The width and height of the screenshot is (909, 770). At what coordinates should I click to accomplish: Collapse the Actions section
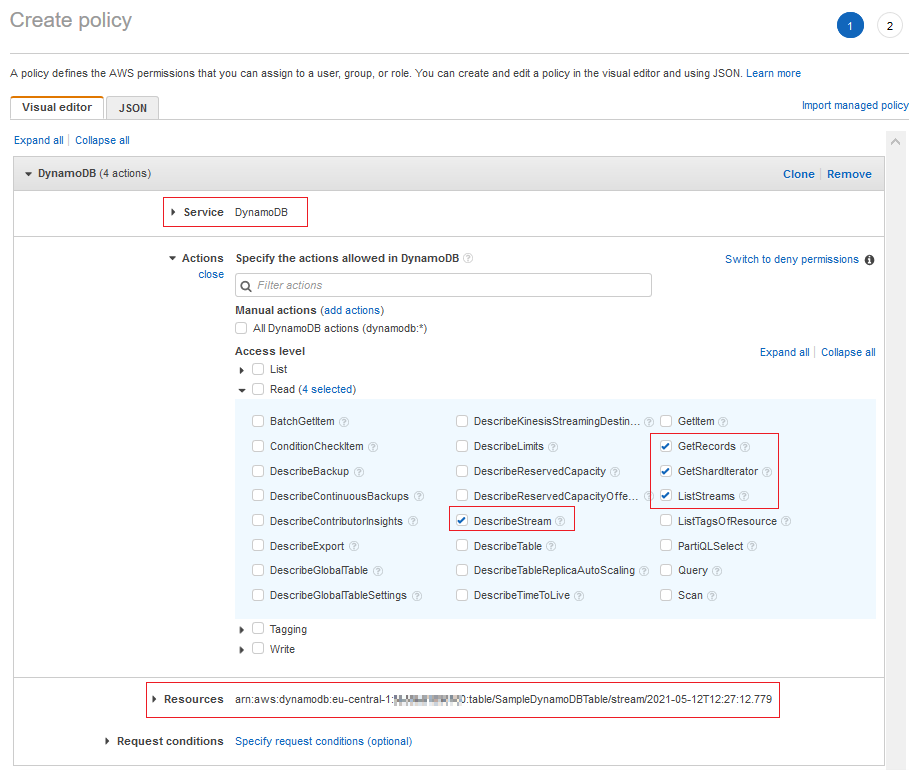(172, 258)
